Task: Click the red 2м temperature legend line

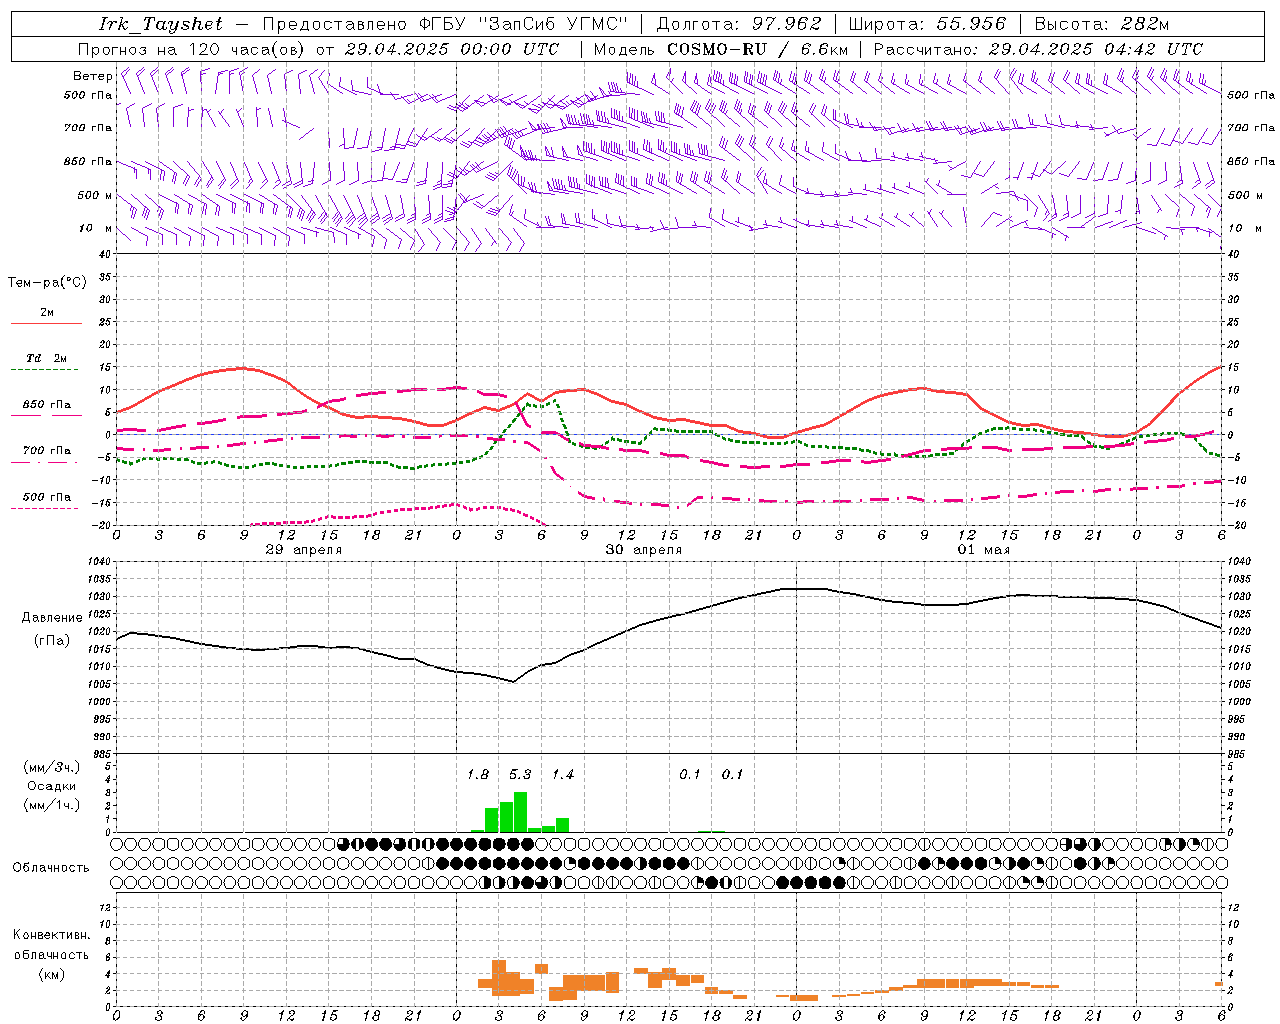Action: [46, 324]
